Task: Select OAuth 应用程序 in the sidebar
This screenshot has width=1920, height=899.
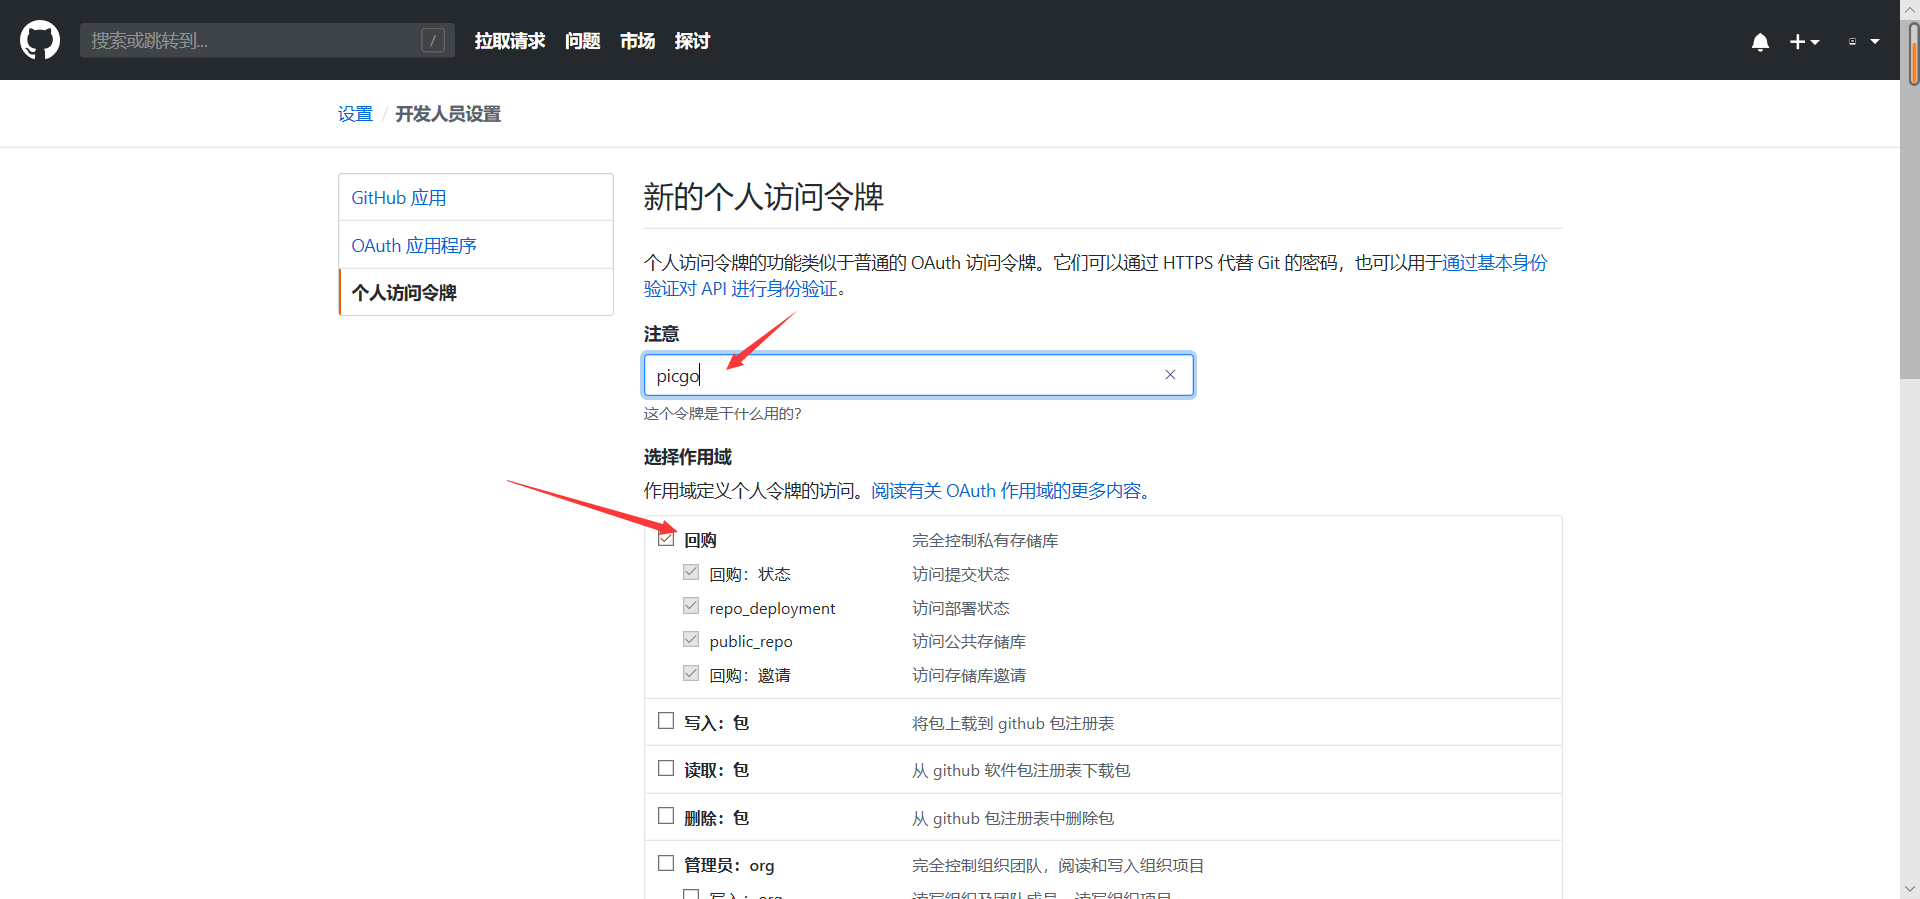Action: (x=476, y=245)
